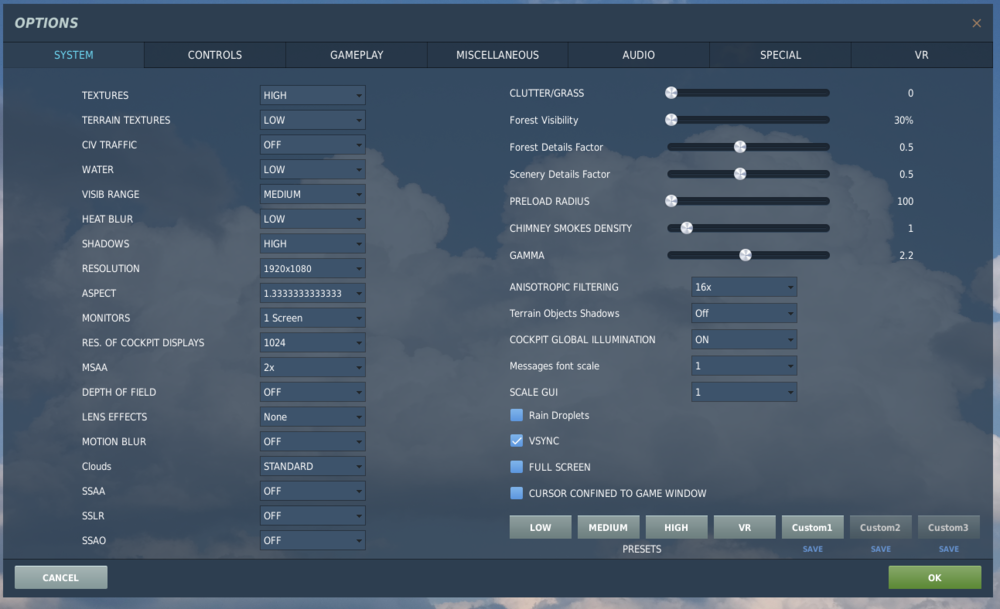Open the COCKPIT GLOBAL ILLUMINATION dropdown
The width and height of the screenshot is (1000, 609).
(x=744, y=339)
